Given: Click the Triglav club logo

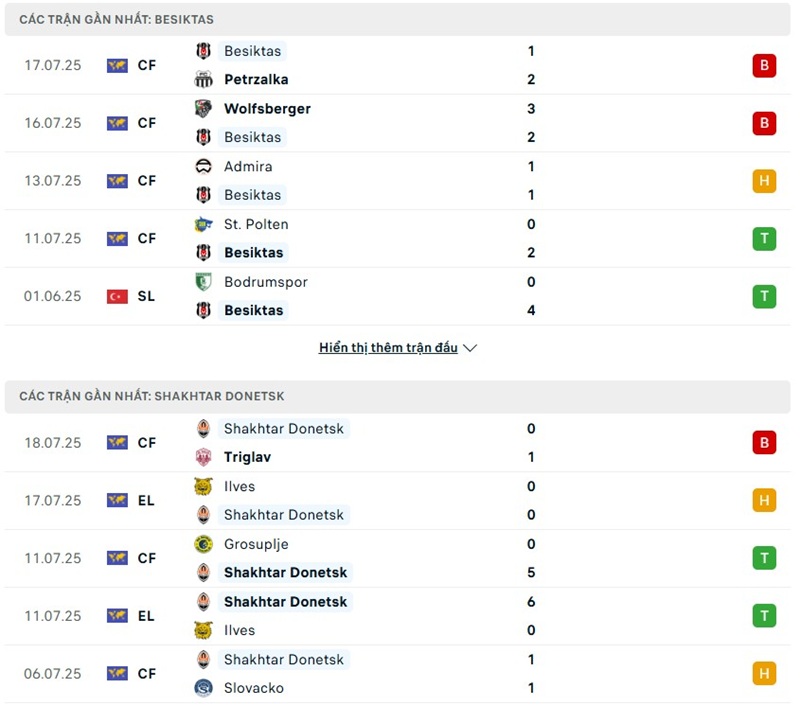Looking at the screenshot, I should click(204, 457).
